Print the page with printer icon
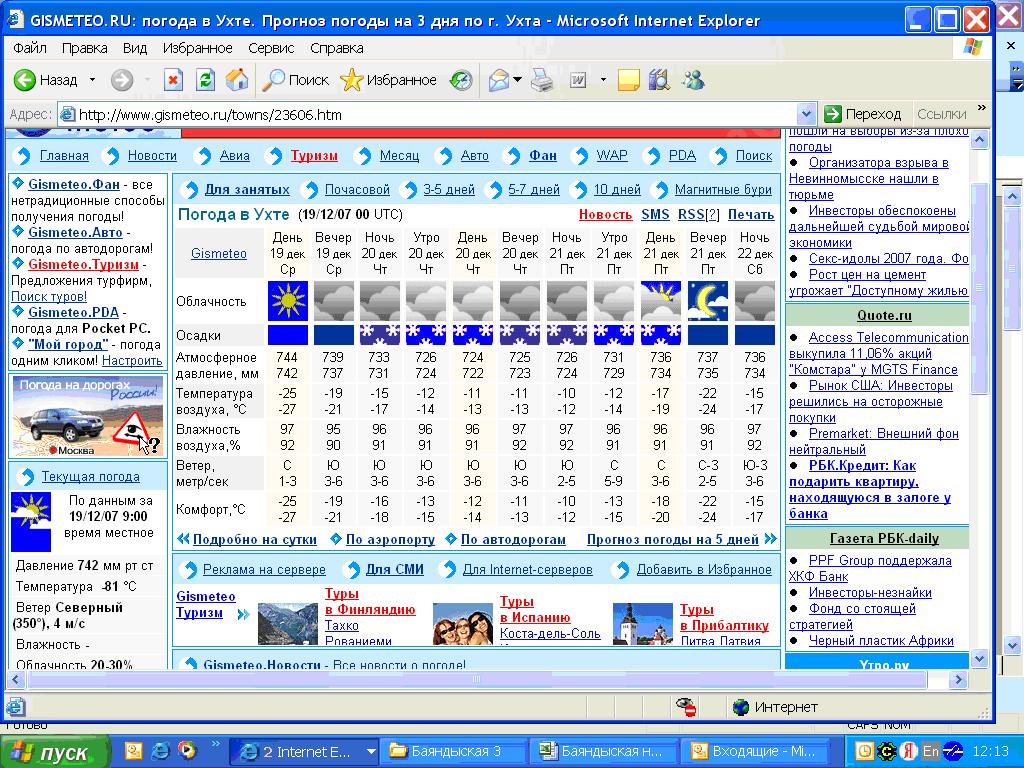The height and width of the screenshot is (768, 1024). [x=541, y=80]
